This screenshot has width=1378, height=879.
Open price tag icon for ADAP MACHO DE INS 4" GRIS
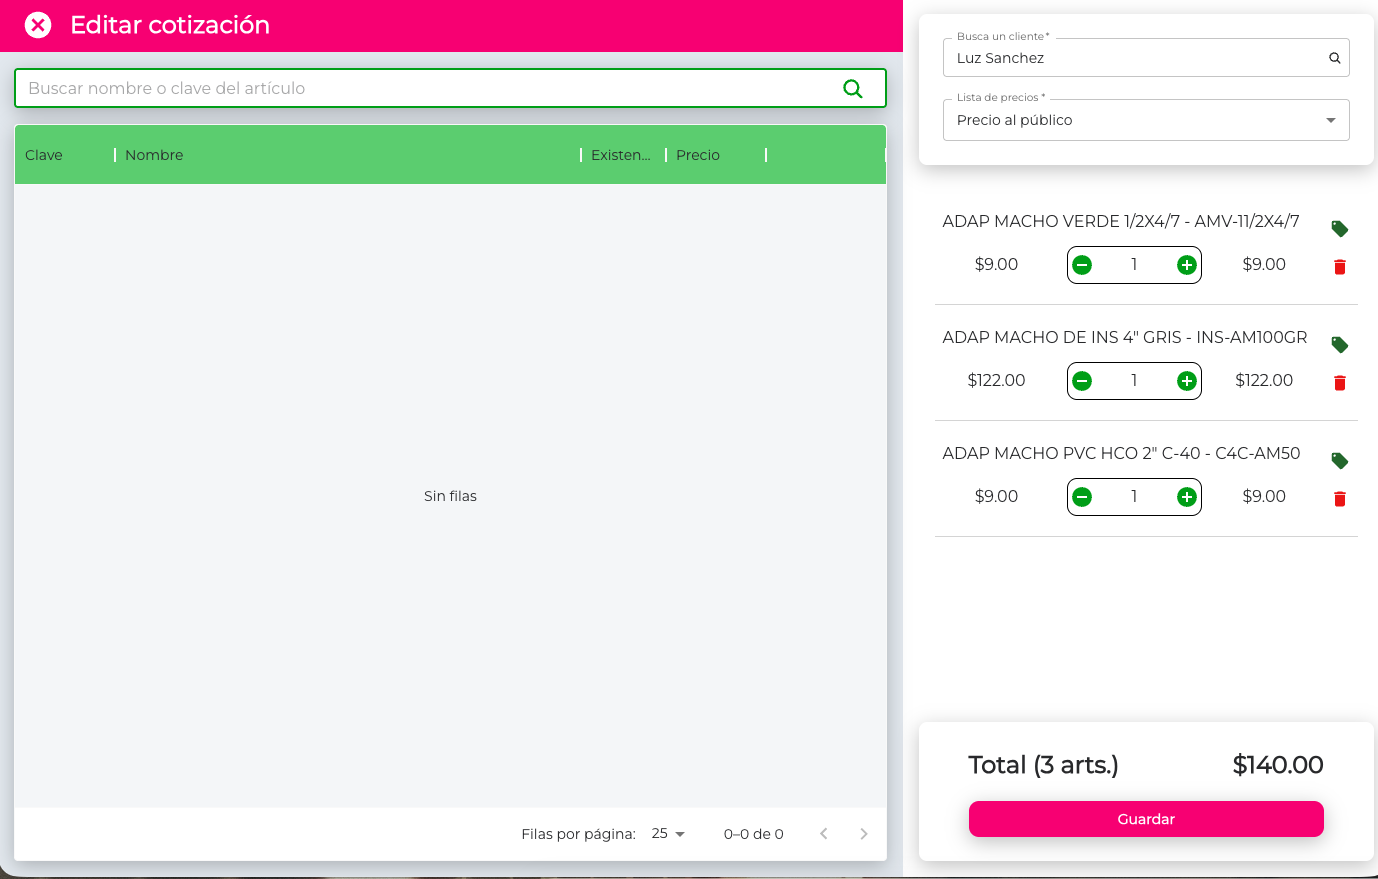pyautogui.click(x=1339, y=344)
